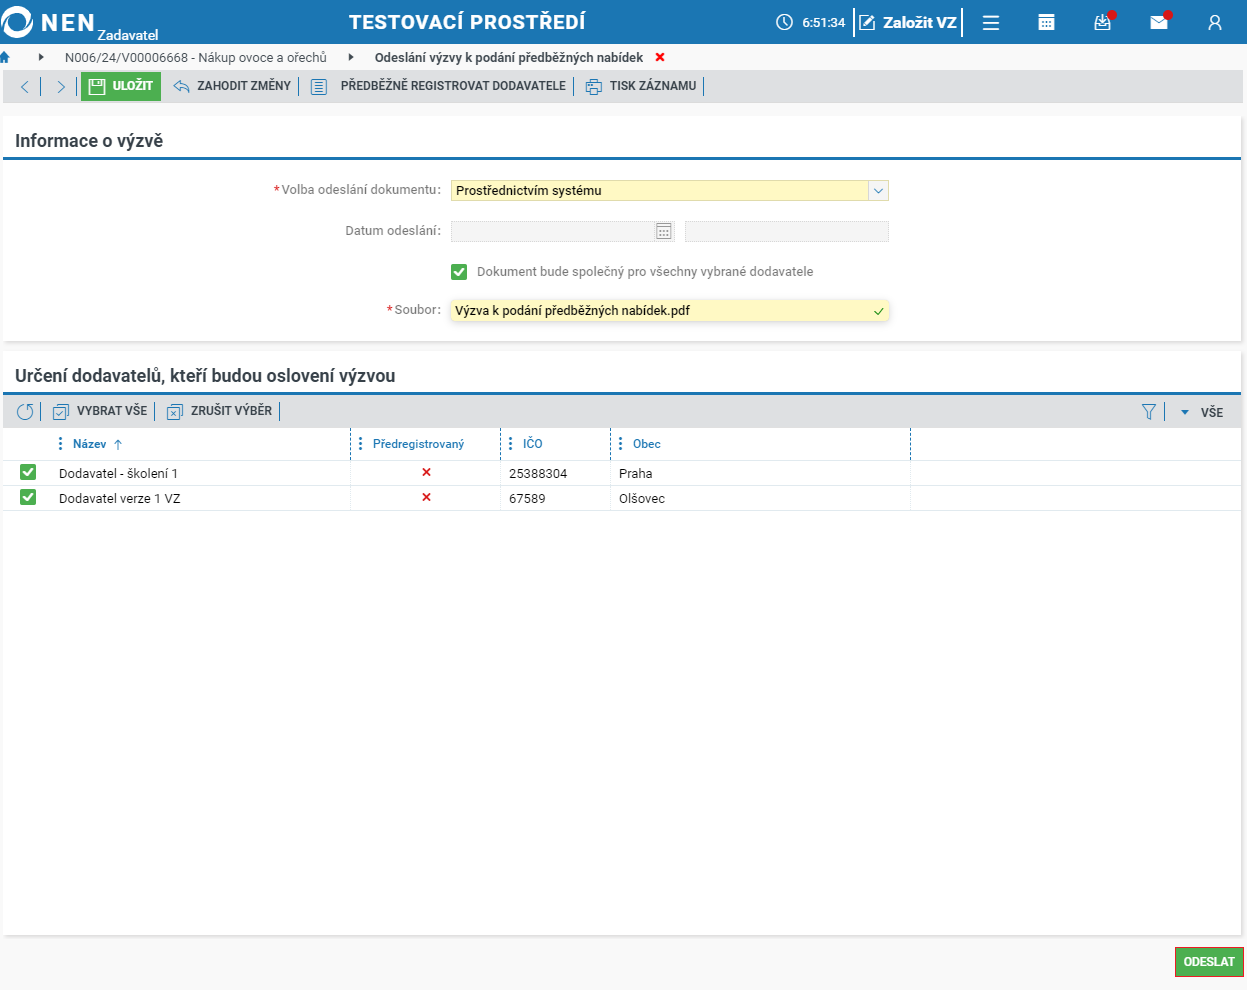Go to breadcrumb N006/24/V00006668 Nákup ovoce

[x=196, y=58]
